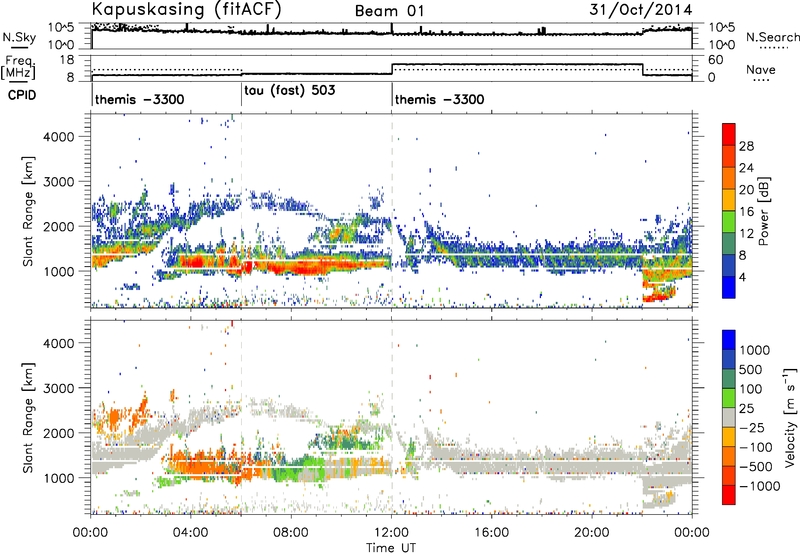
Task: Click the 'Power [dB]' colorbar label
Action: click(763, 211)
